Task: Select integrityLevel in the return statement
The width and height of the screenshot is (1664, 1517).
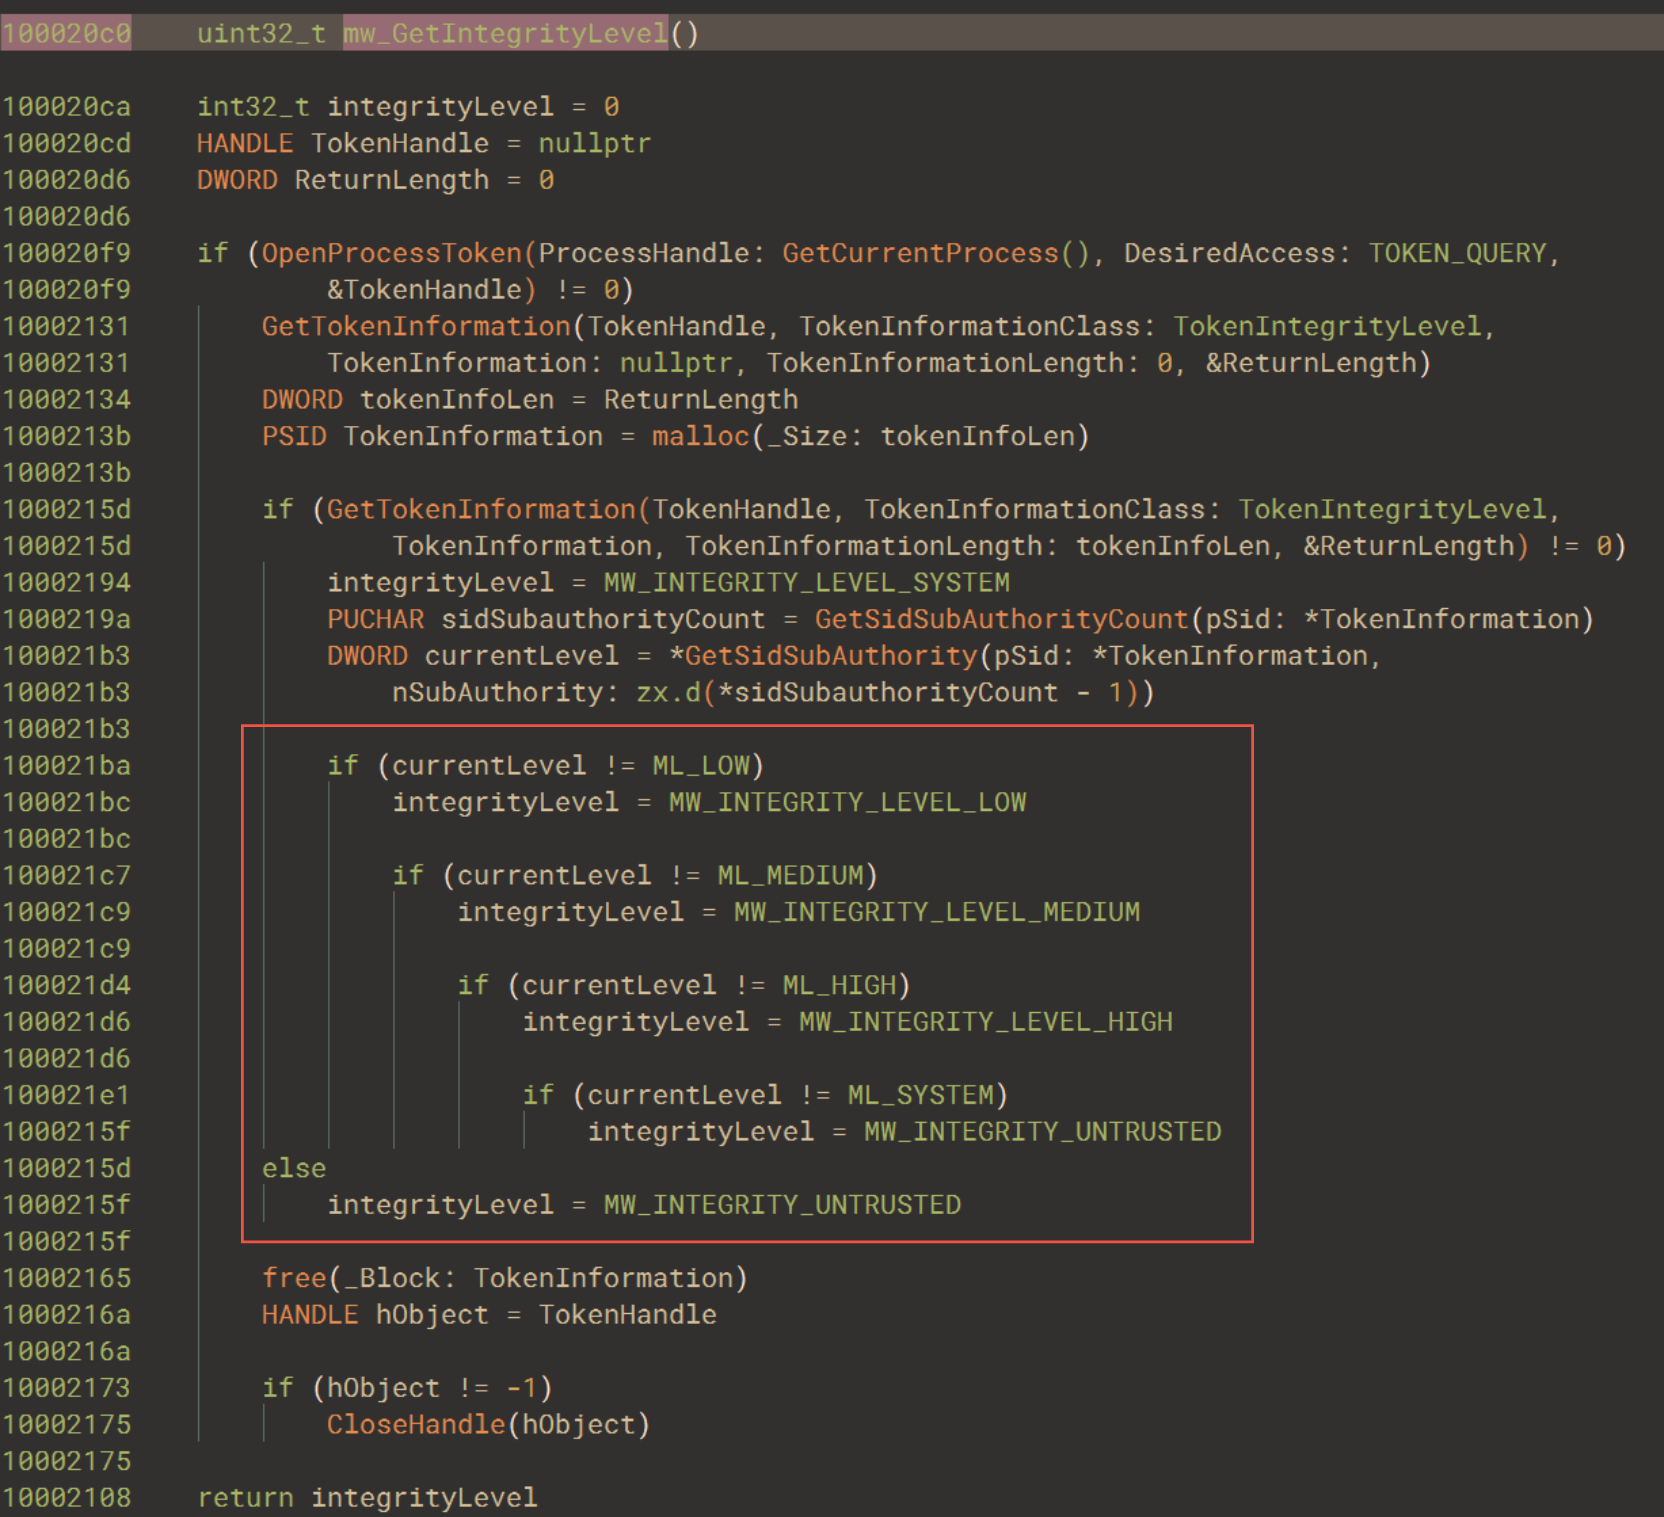Action: [424, 1497]
